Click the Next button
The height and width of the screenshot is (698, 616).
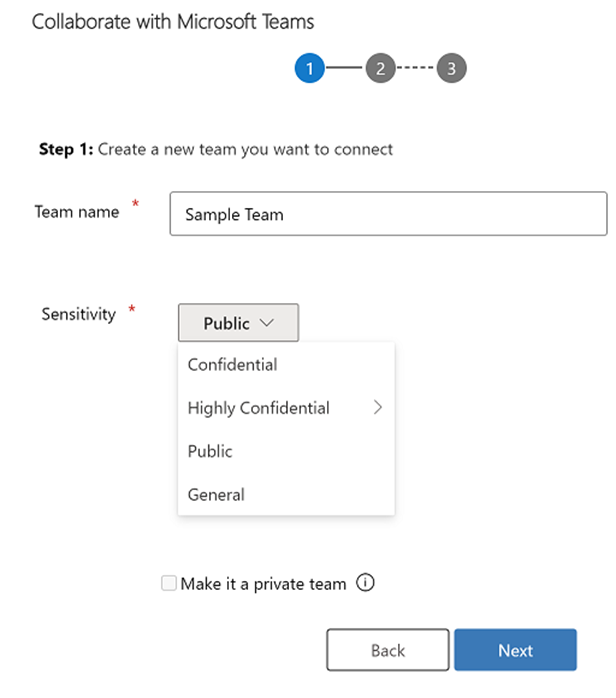pyautogui.click(x=515, y=650)
